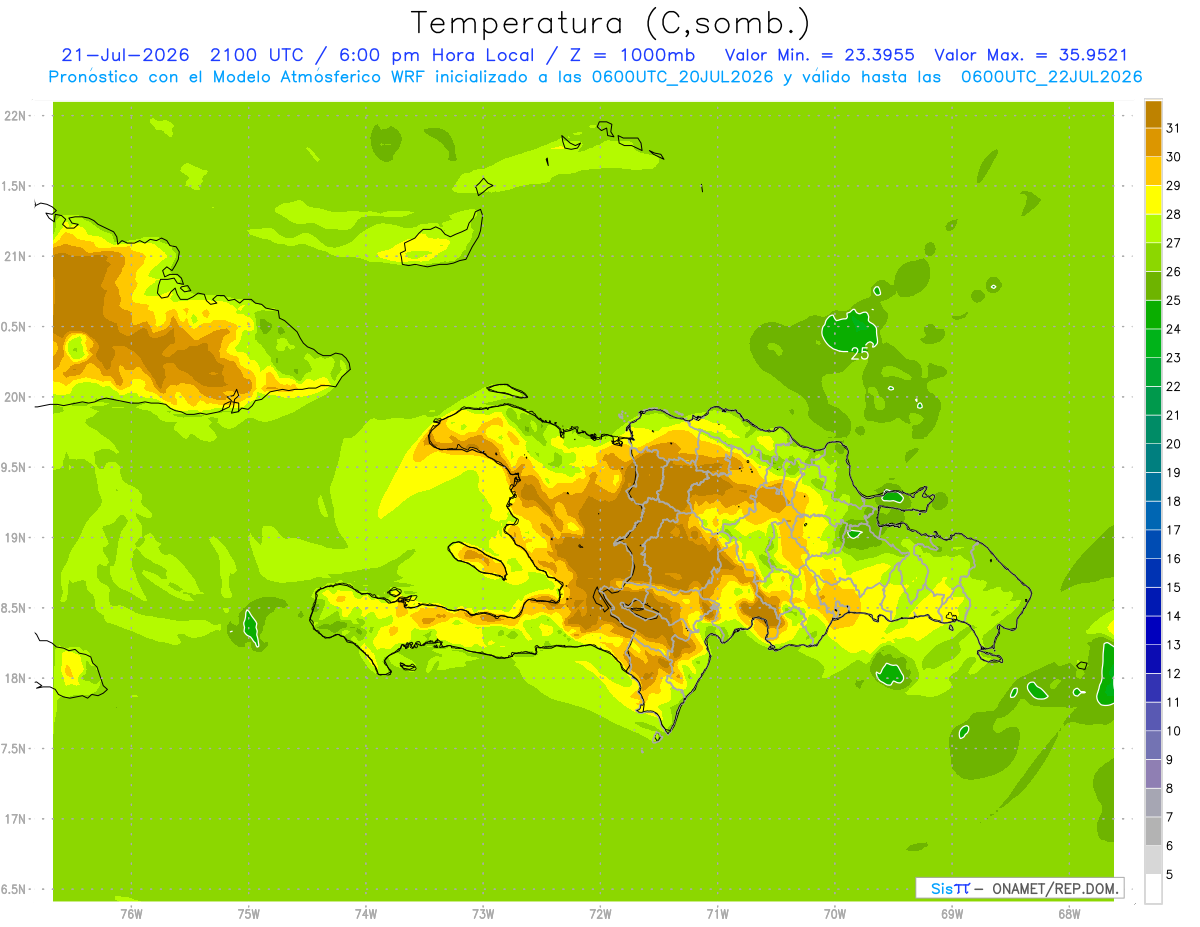Screen dimensions: 1200x927
Task: Click the "74W" longitude label
Action: coord(366,914)
